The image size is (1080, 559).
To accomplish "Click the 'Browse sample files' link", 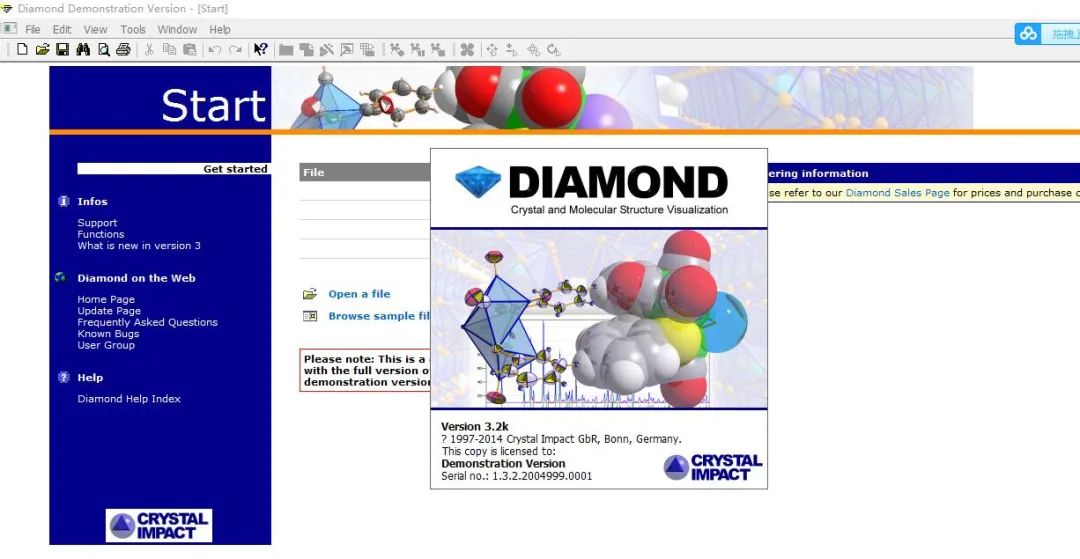I will 379,316.
